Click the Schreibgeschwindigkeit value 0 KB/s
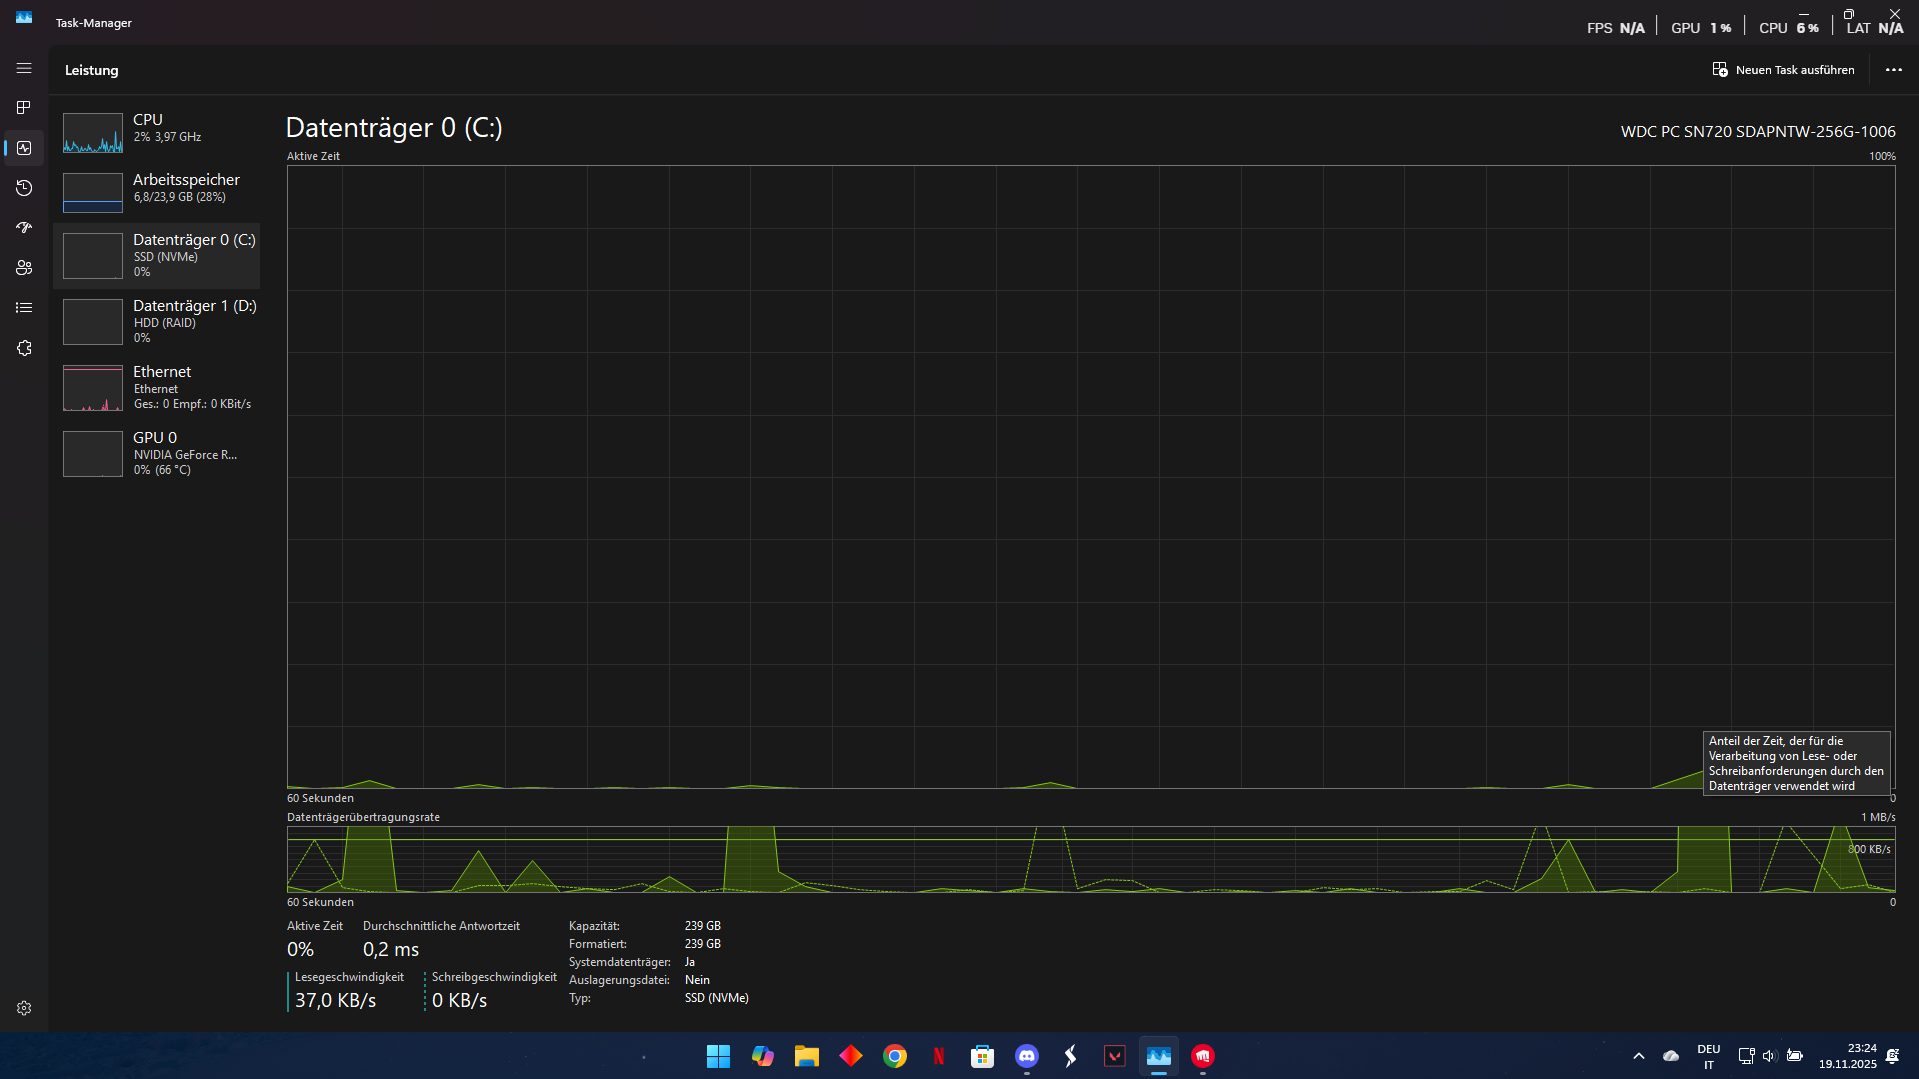The height and width of the screenshot is (1079, 1919). pyautogui.click(x=459, y=1000)
